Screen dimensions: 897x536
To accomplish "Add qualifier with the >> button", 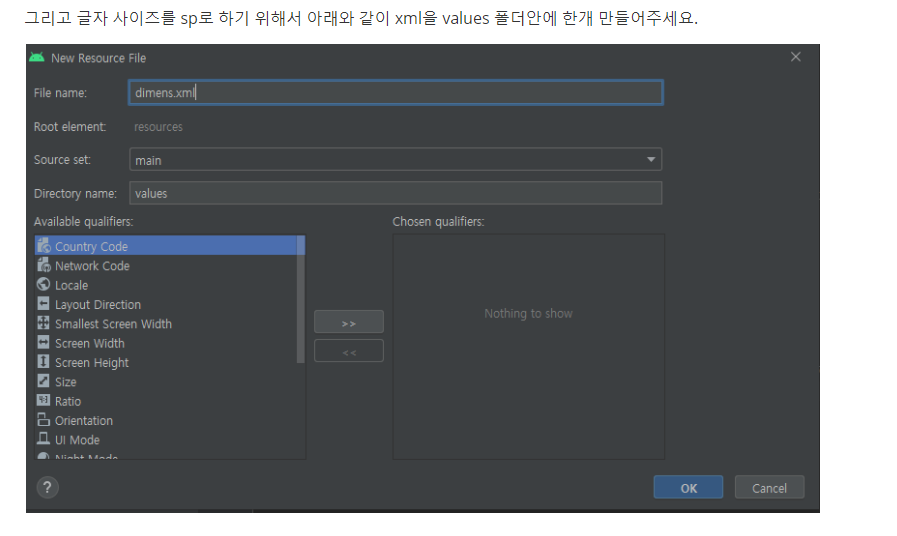I will [349, 322].
